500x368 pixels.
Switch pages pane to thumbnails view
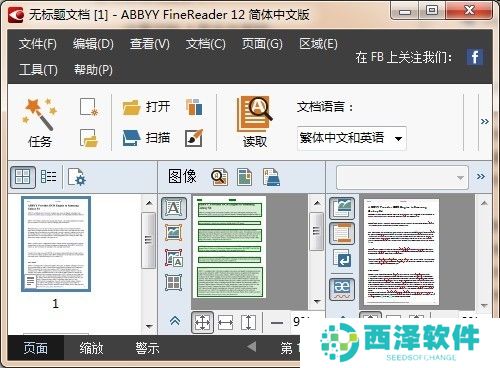[23, 177]
